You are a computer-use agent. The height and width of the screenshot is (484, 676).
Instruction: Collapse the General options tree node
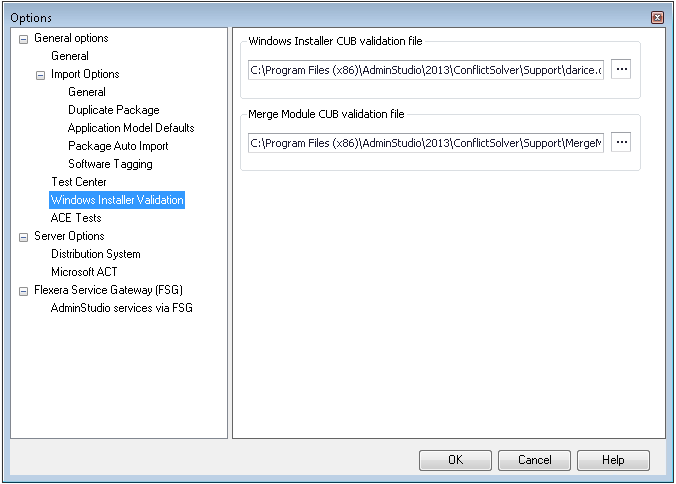(22, 39)
